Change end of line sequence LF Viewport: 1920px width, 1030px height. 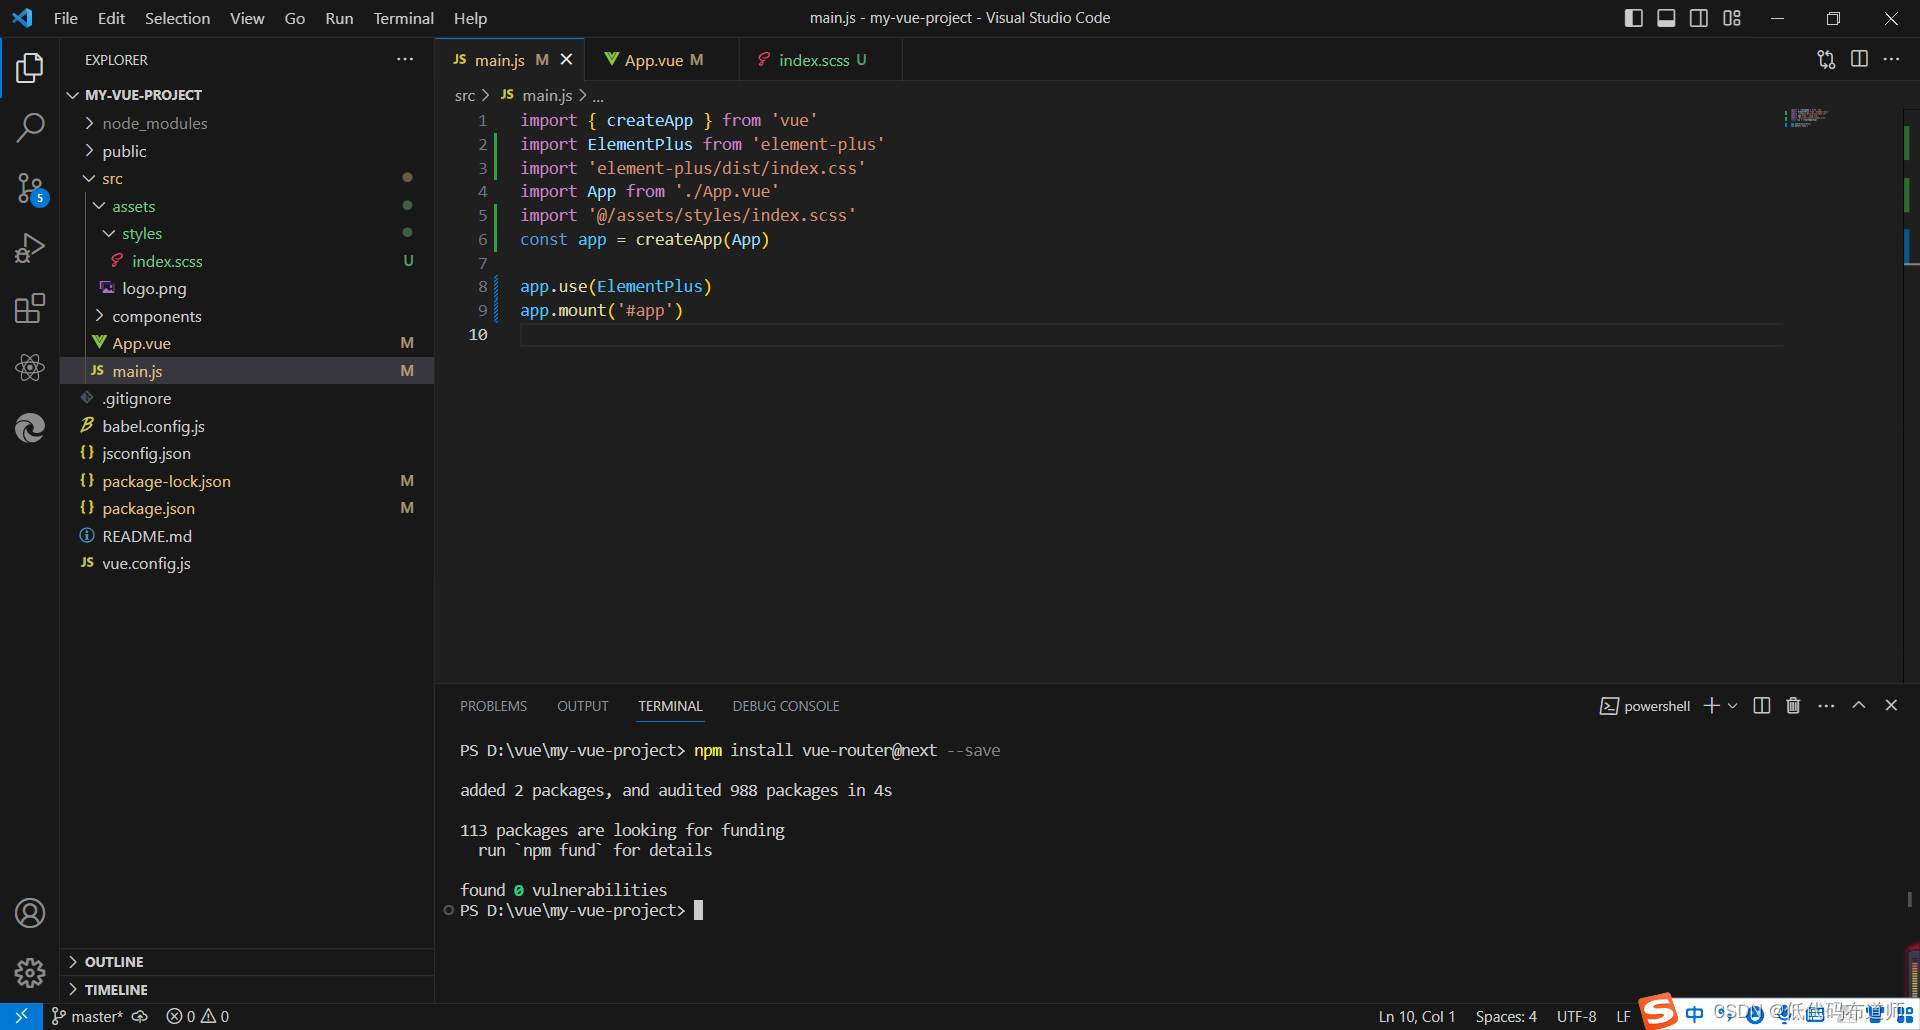pyautogui.click(x=1623, y=1016)
